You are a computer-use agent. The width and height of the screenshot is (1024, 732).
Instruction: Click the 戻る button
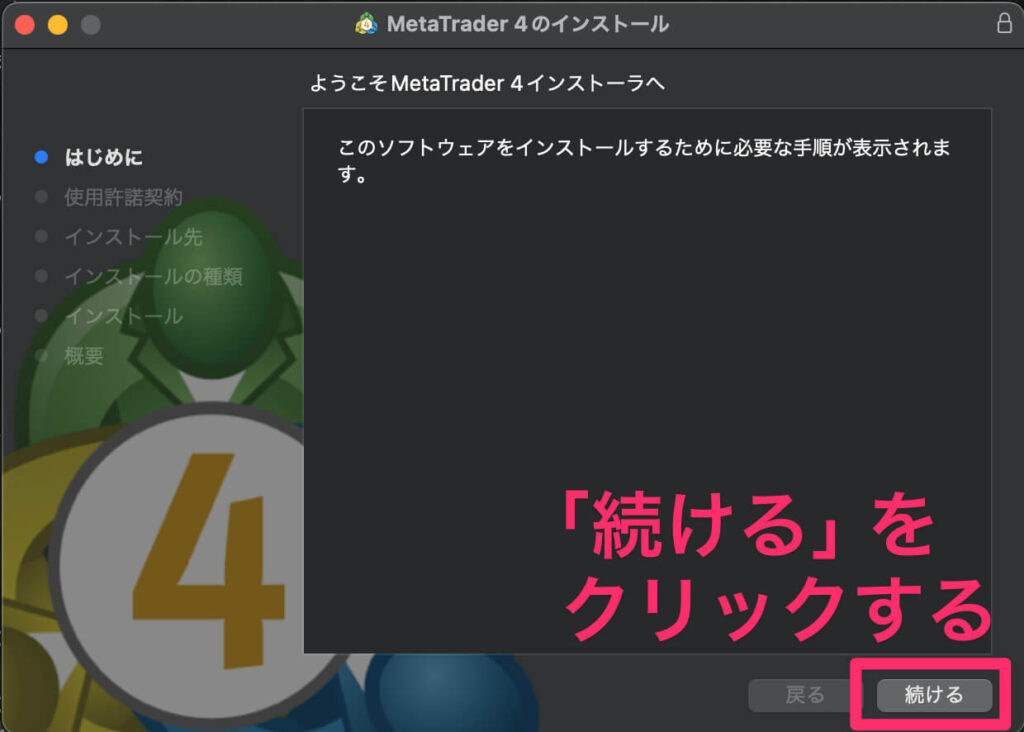798,695
